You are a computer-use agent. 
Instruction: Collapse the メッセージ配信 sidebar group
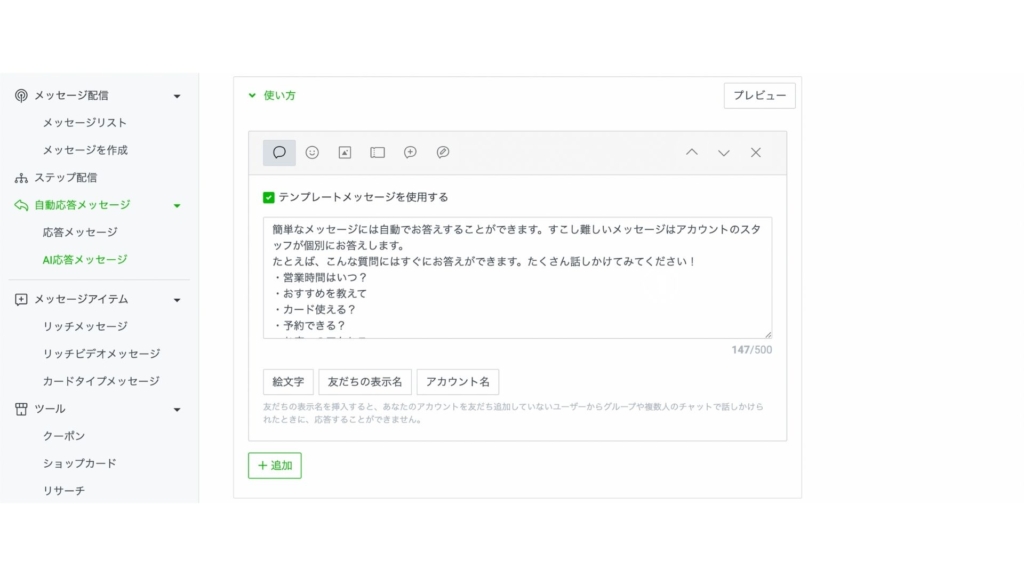pyautogui.click(x=177, y=96)
